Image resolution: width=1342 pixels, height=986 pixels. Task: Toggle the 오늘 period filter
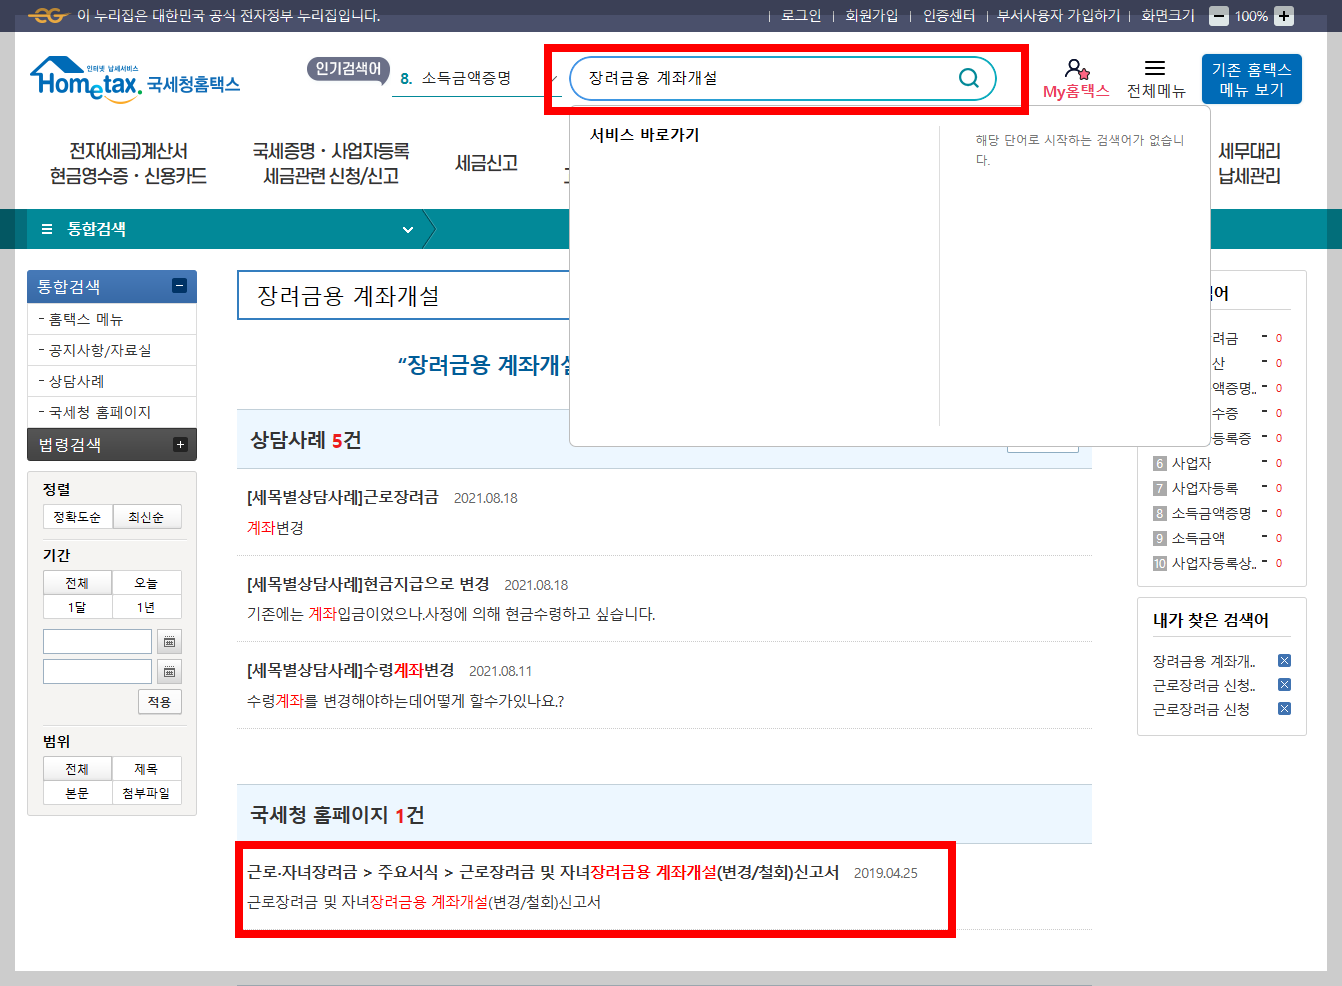(x=147, y=582)
